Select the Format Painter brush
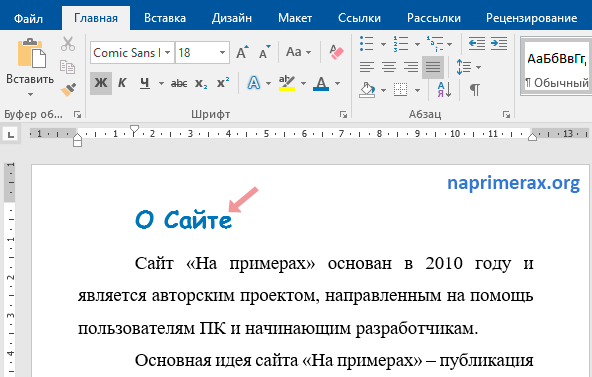Image resolution: width=592 pixels, height=377 pixels. click(68, 90)
